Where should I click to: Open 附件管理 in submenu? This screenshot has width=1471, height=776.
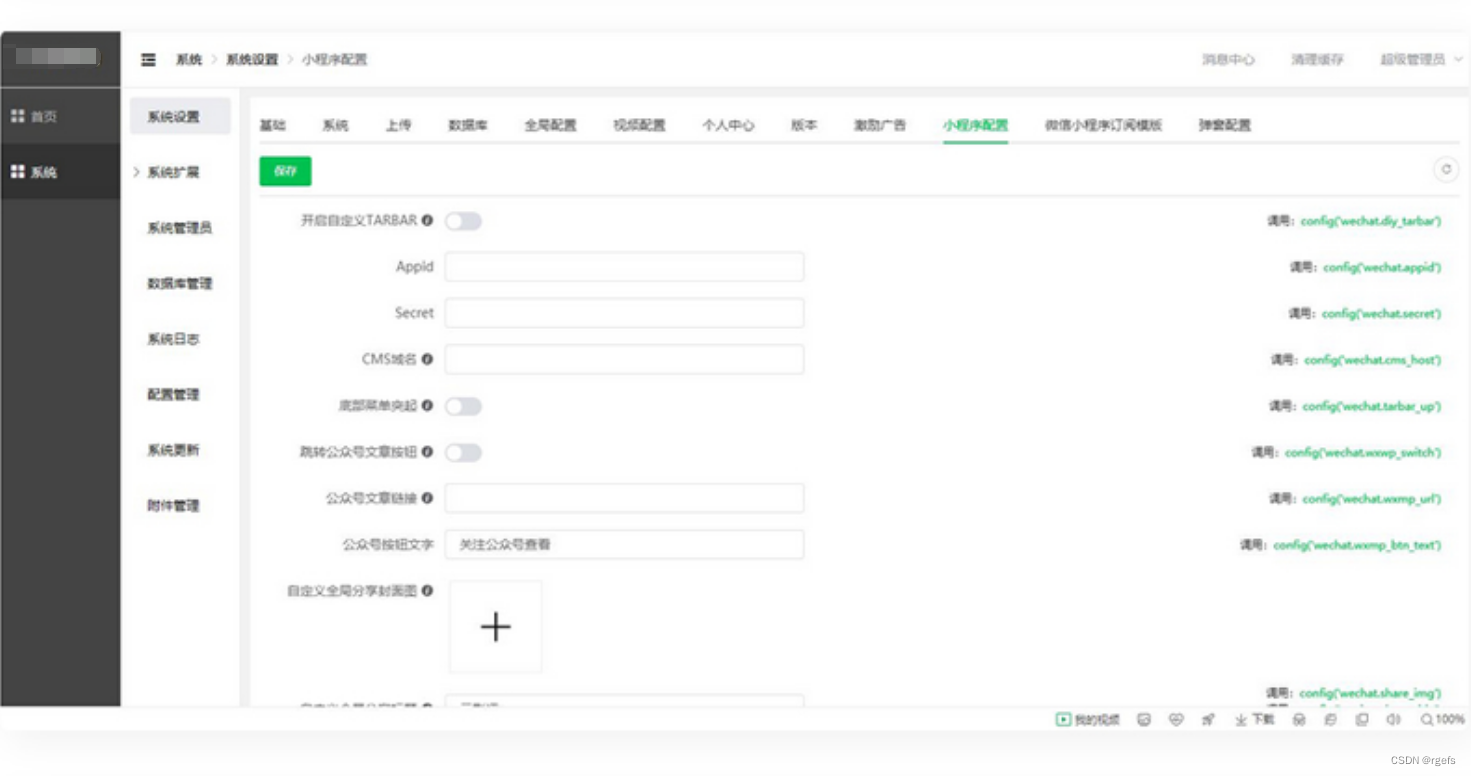point(174,506)
